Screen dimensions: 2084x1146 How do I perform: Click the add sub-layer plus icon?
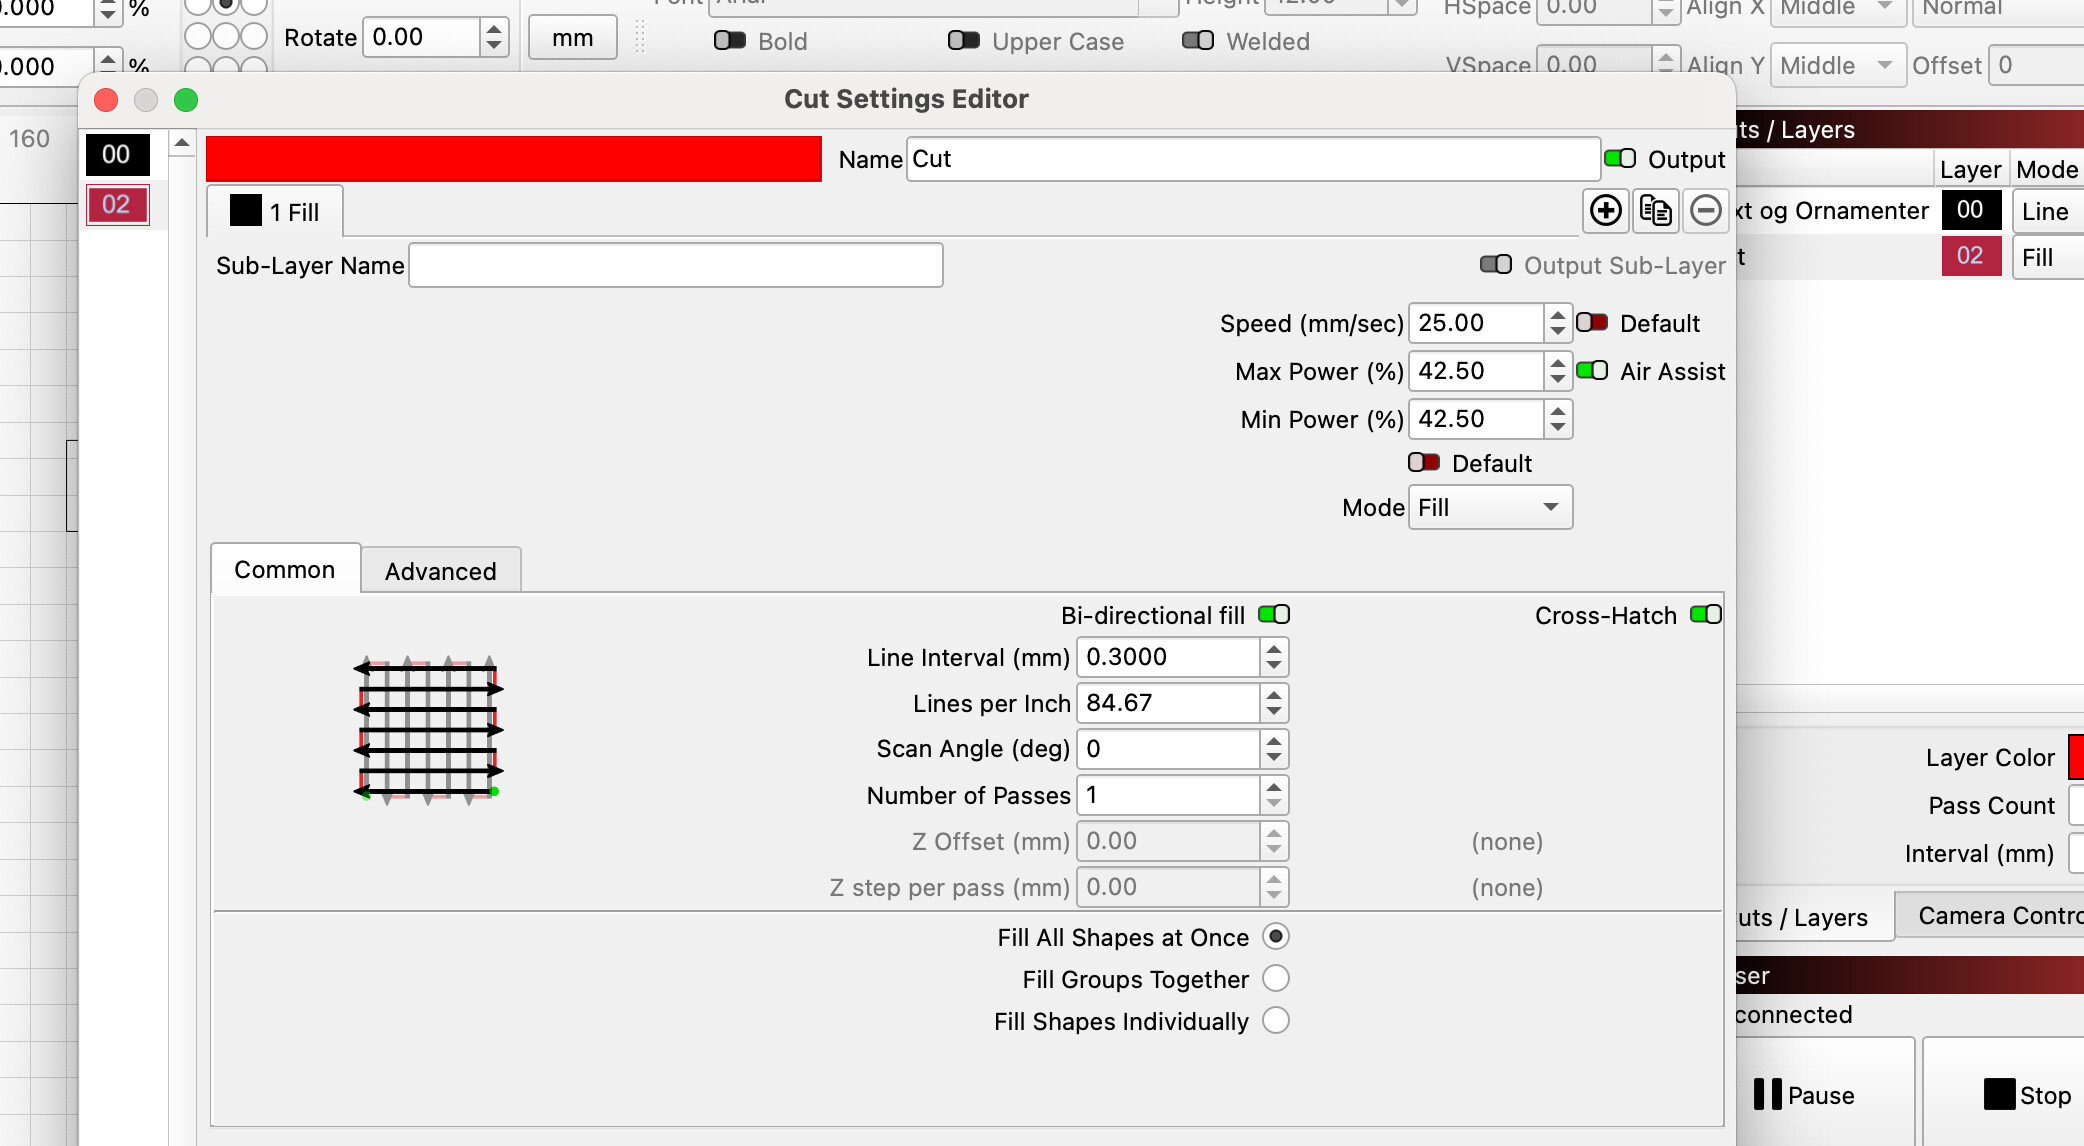(x=1606, y=211)
